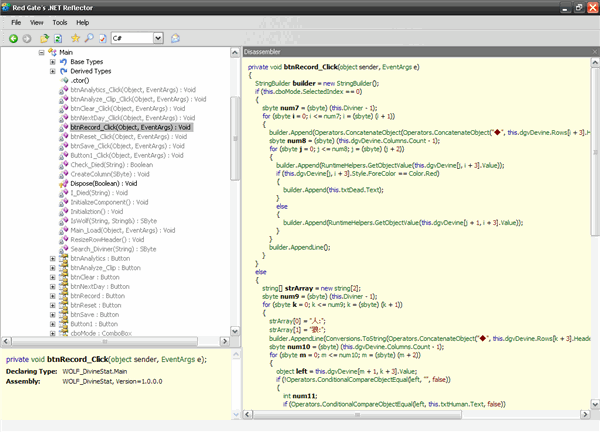Viewport: 600px width, 432px height.
Task: Select CreateColumn(SByte) : Void
Action: (110, 174)
